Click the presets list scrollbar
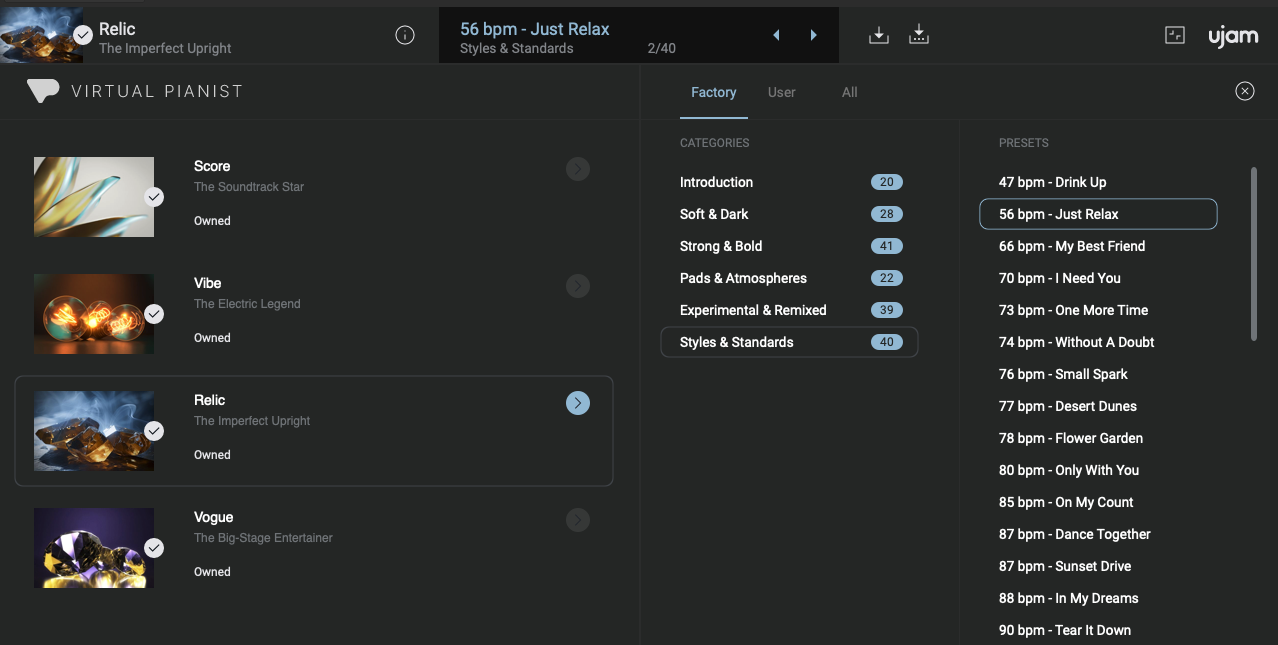 pos(1253,254)
